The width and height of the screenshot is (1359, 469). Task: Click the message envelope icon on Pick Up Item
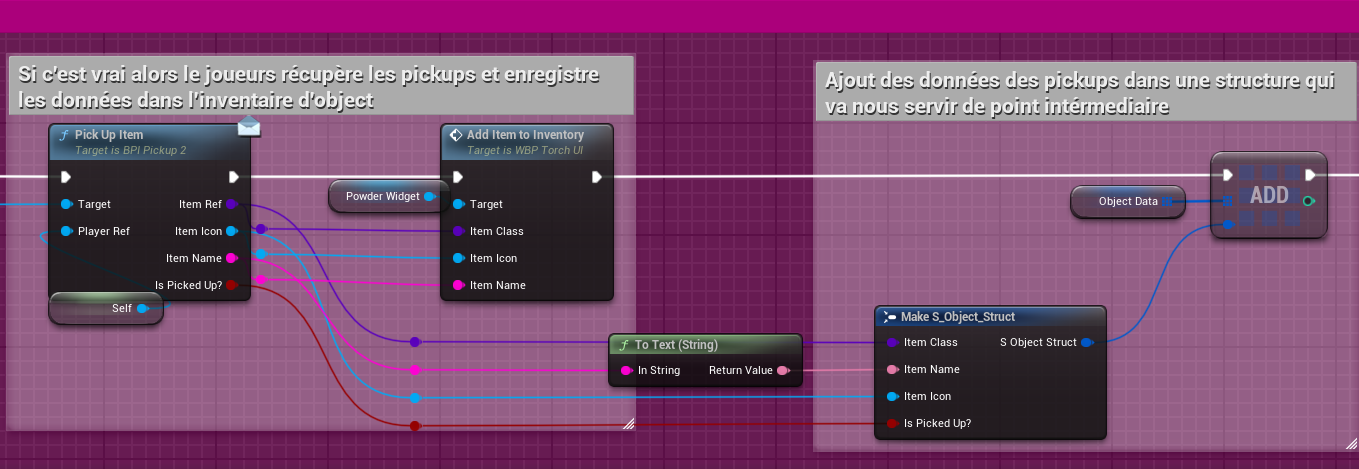click(249, 125)
